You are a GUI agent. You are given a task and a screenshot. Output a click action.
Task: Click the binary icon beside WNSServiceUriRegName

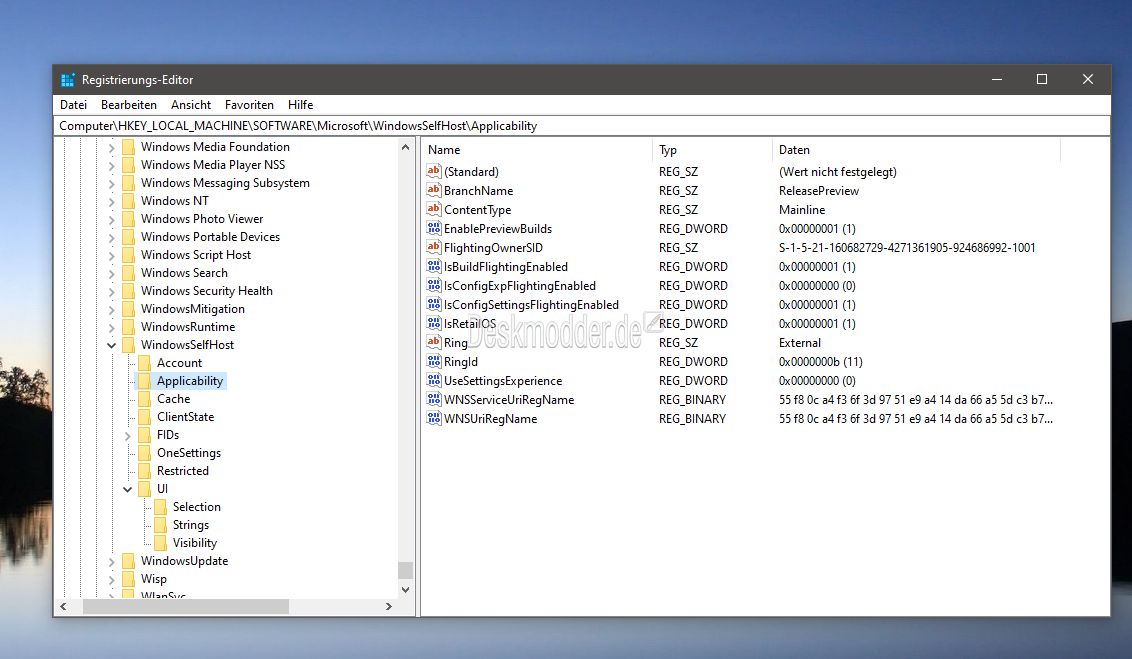point(433,399)
